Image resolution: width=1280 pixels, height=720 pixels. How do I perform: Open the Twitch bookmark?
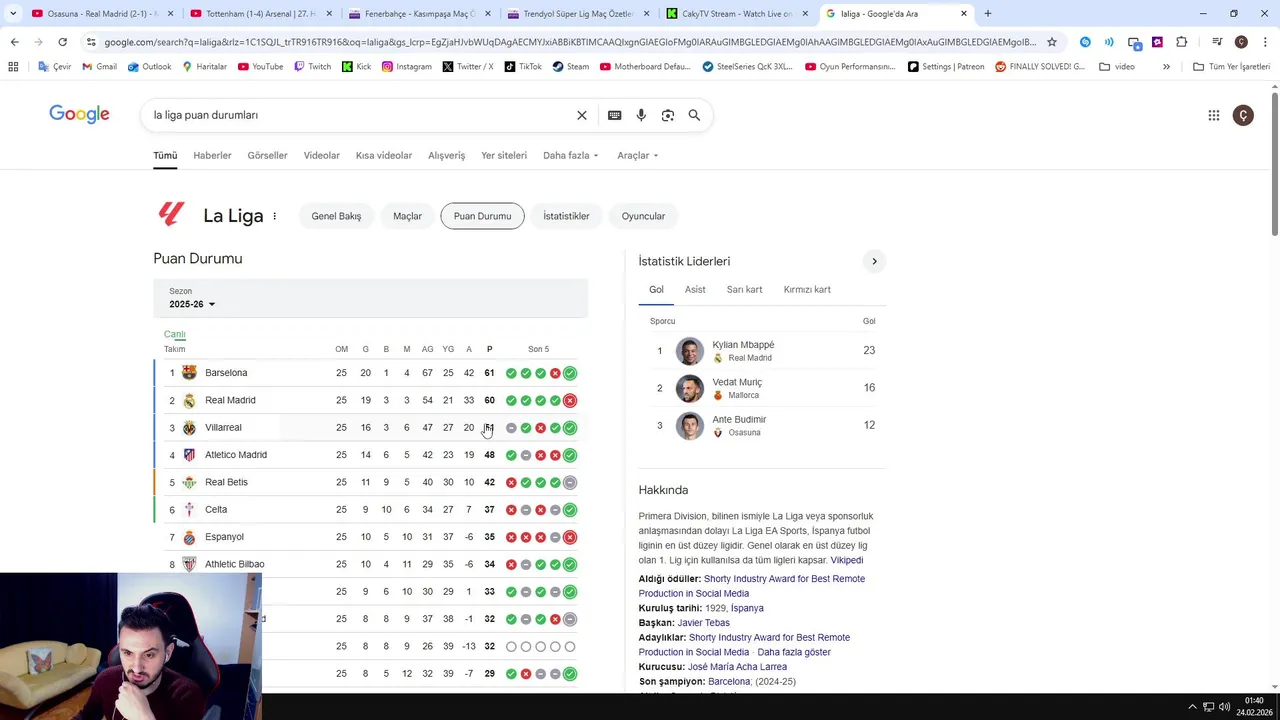click(312, 66)
